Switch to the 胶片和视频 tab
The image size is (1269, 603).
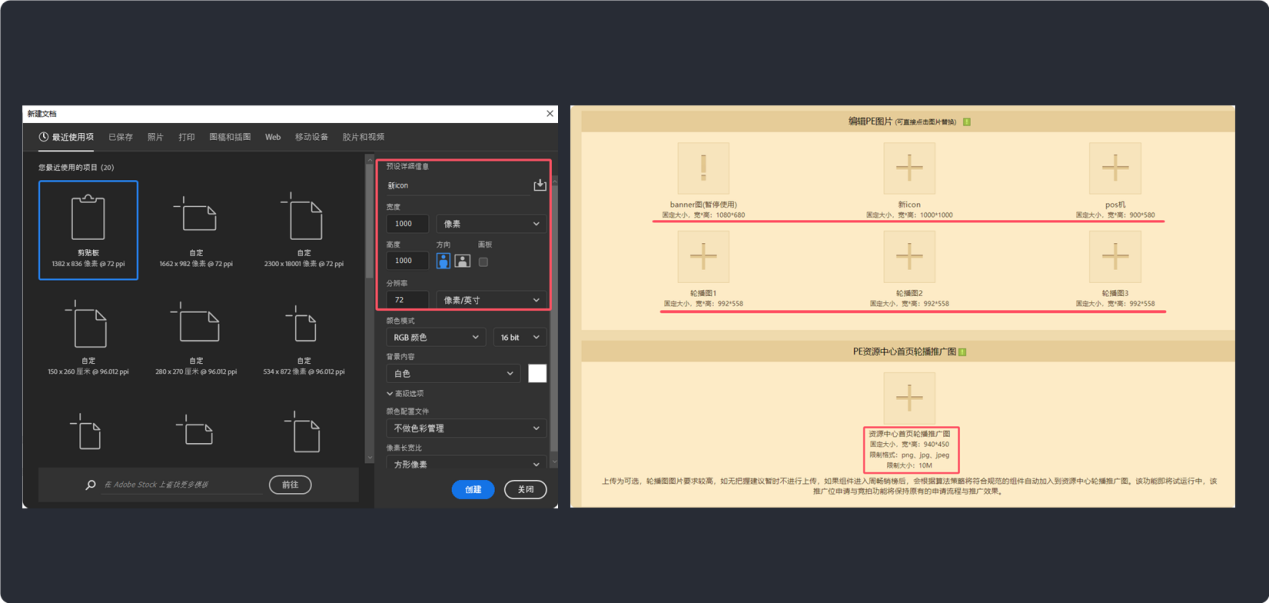click(363, 137)
